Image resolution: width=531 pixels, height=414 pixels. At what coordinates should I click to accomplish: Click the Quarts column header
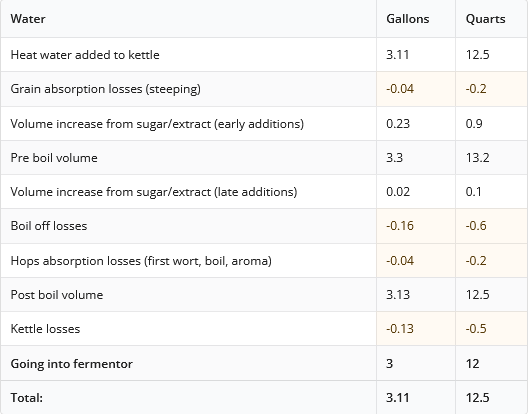pyautogui.click(x=486, y=19)
